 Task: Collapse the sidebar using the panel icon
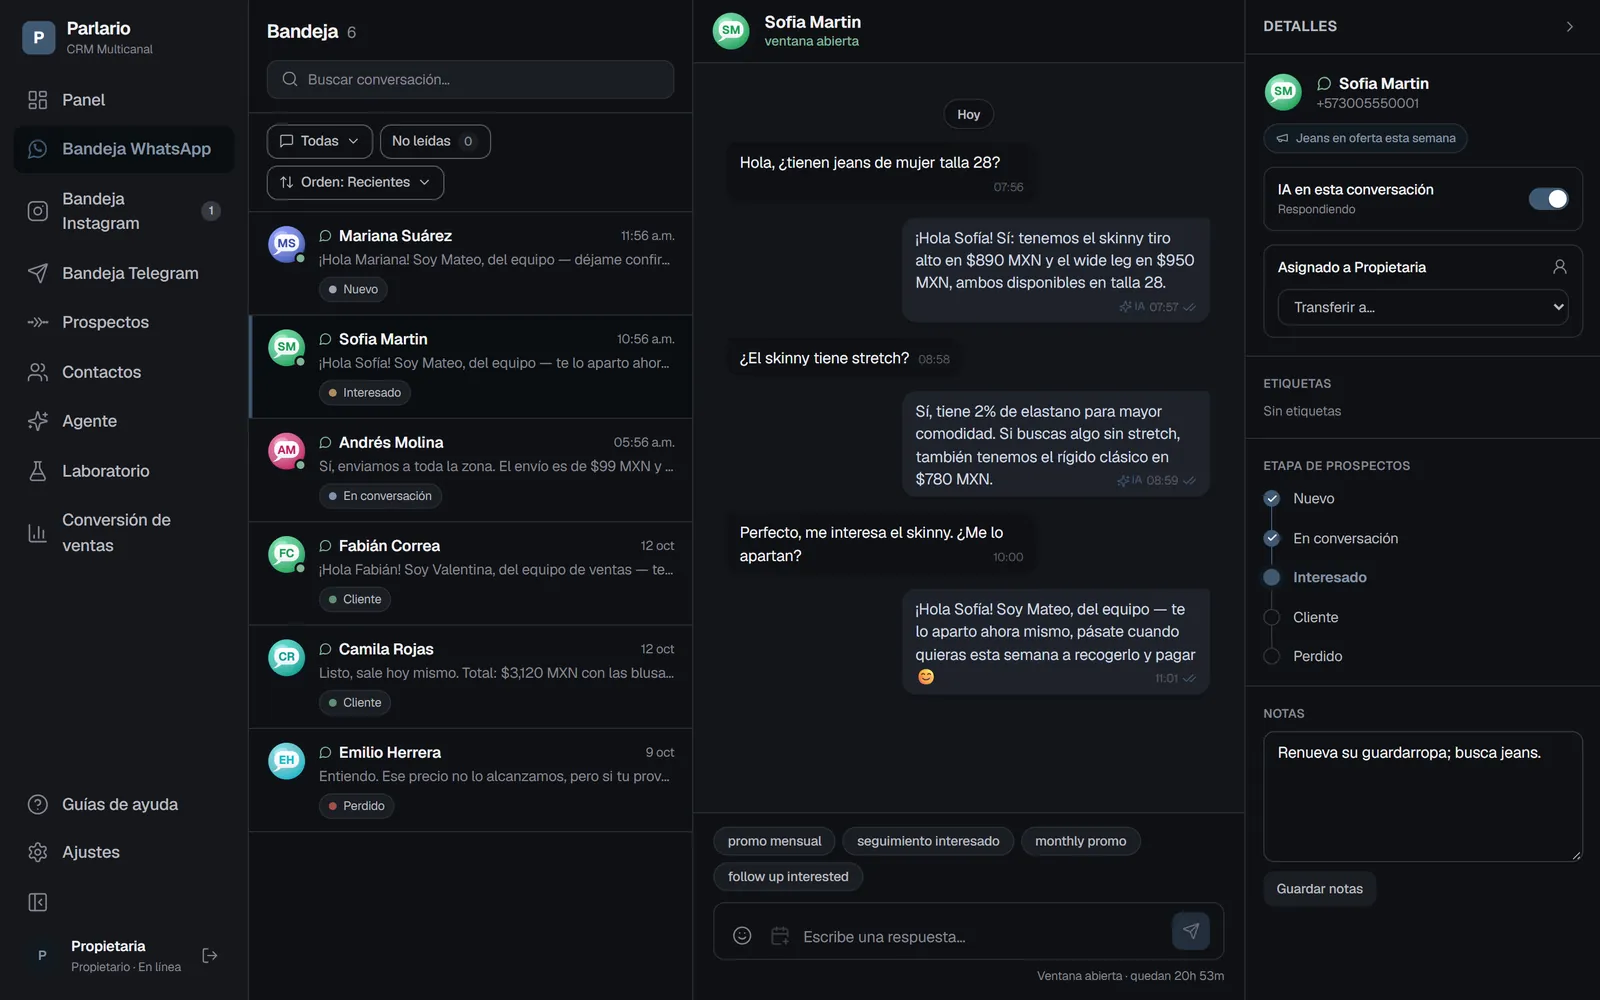38,903
